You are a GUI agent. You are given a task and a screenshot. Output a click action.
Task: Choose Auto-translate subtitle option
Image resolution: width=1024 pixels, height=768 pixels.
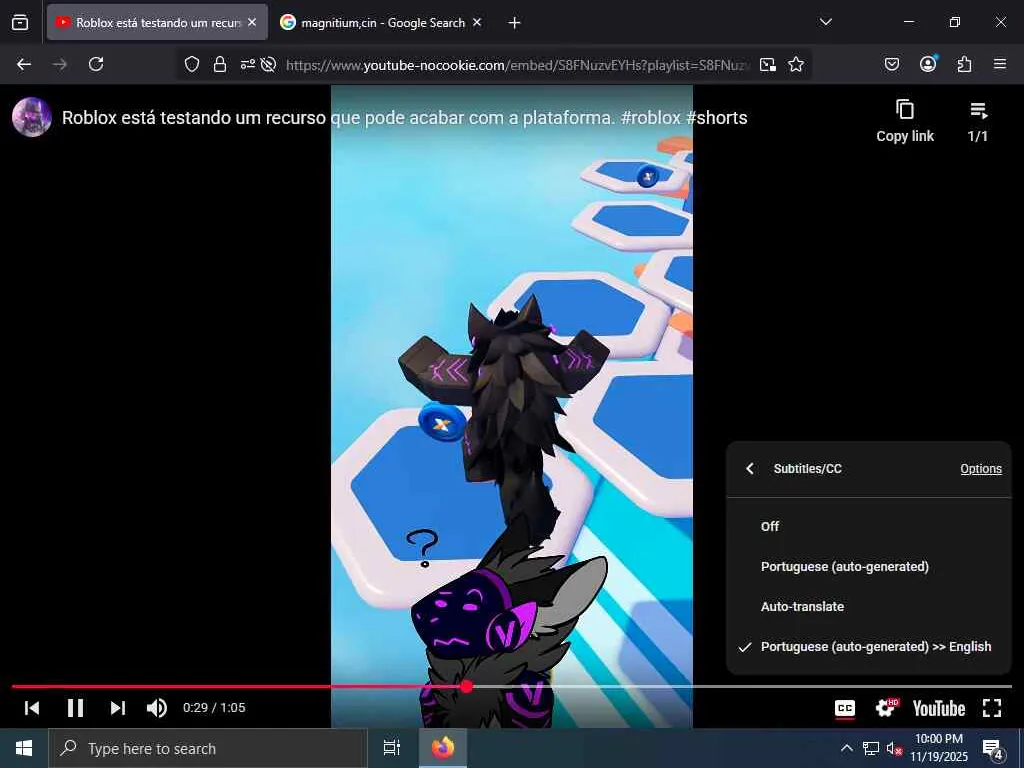(869, 607)
